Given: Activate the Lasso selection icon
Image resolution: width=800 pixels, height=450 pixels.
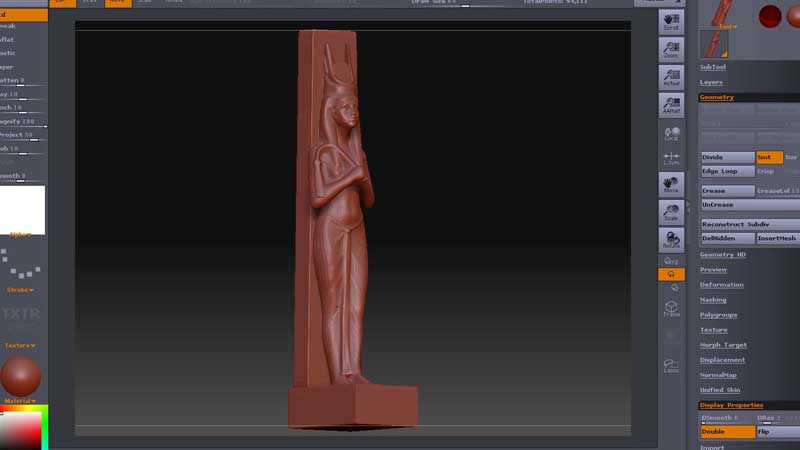Looking at the screenshot, I should 671,365.
